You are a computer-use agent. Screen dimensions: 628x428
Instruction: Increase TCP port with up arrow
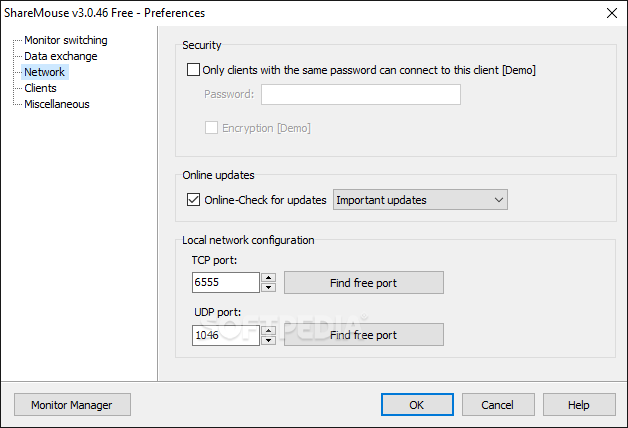[x=268, y=277]
